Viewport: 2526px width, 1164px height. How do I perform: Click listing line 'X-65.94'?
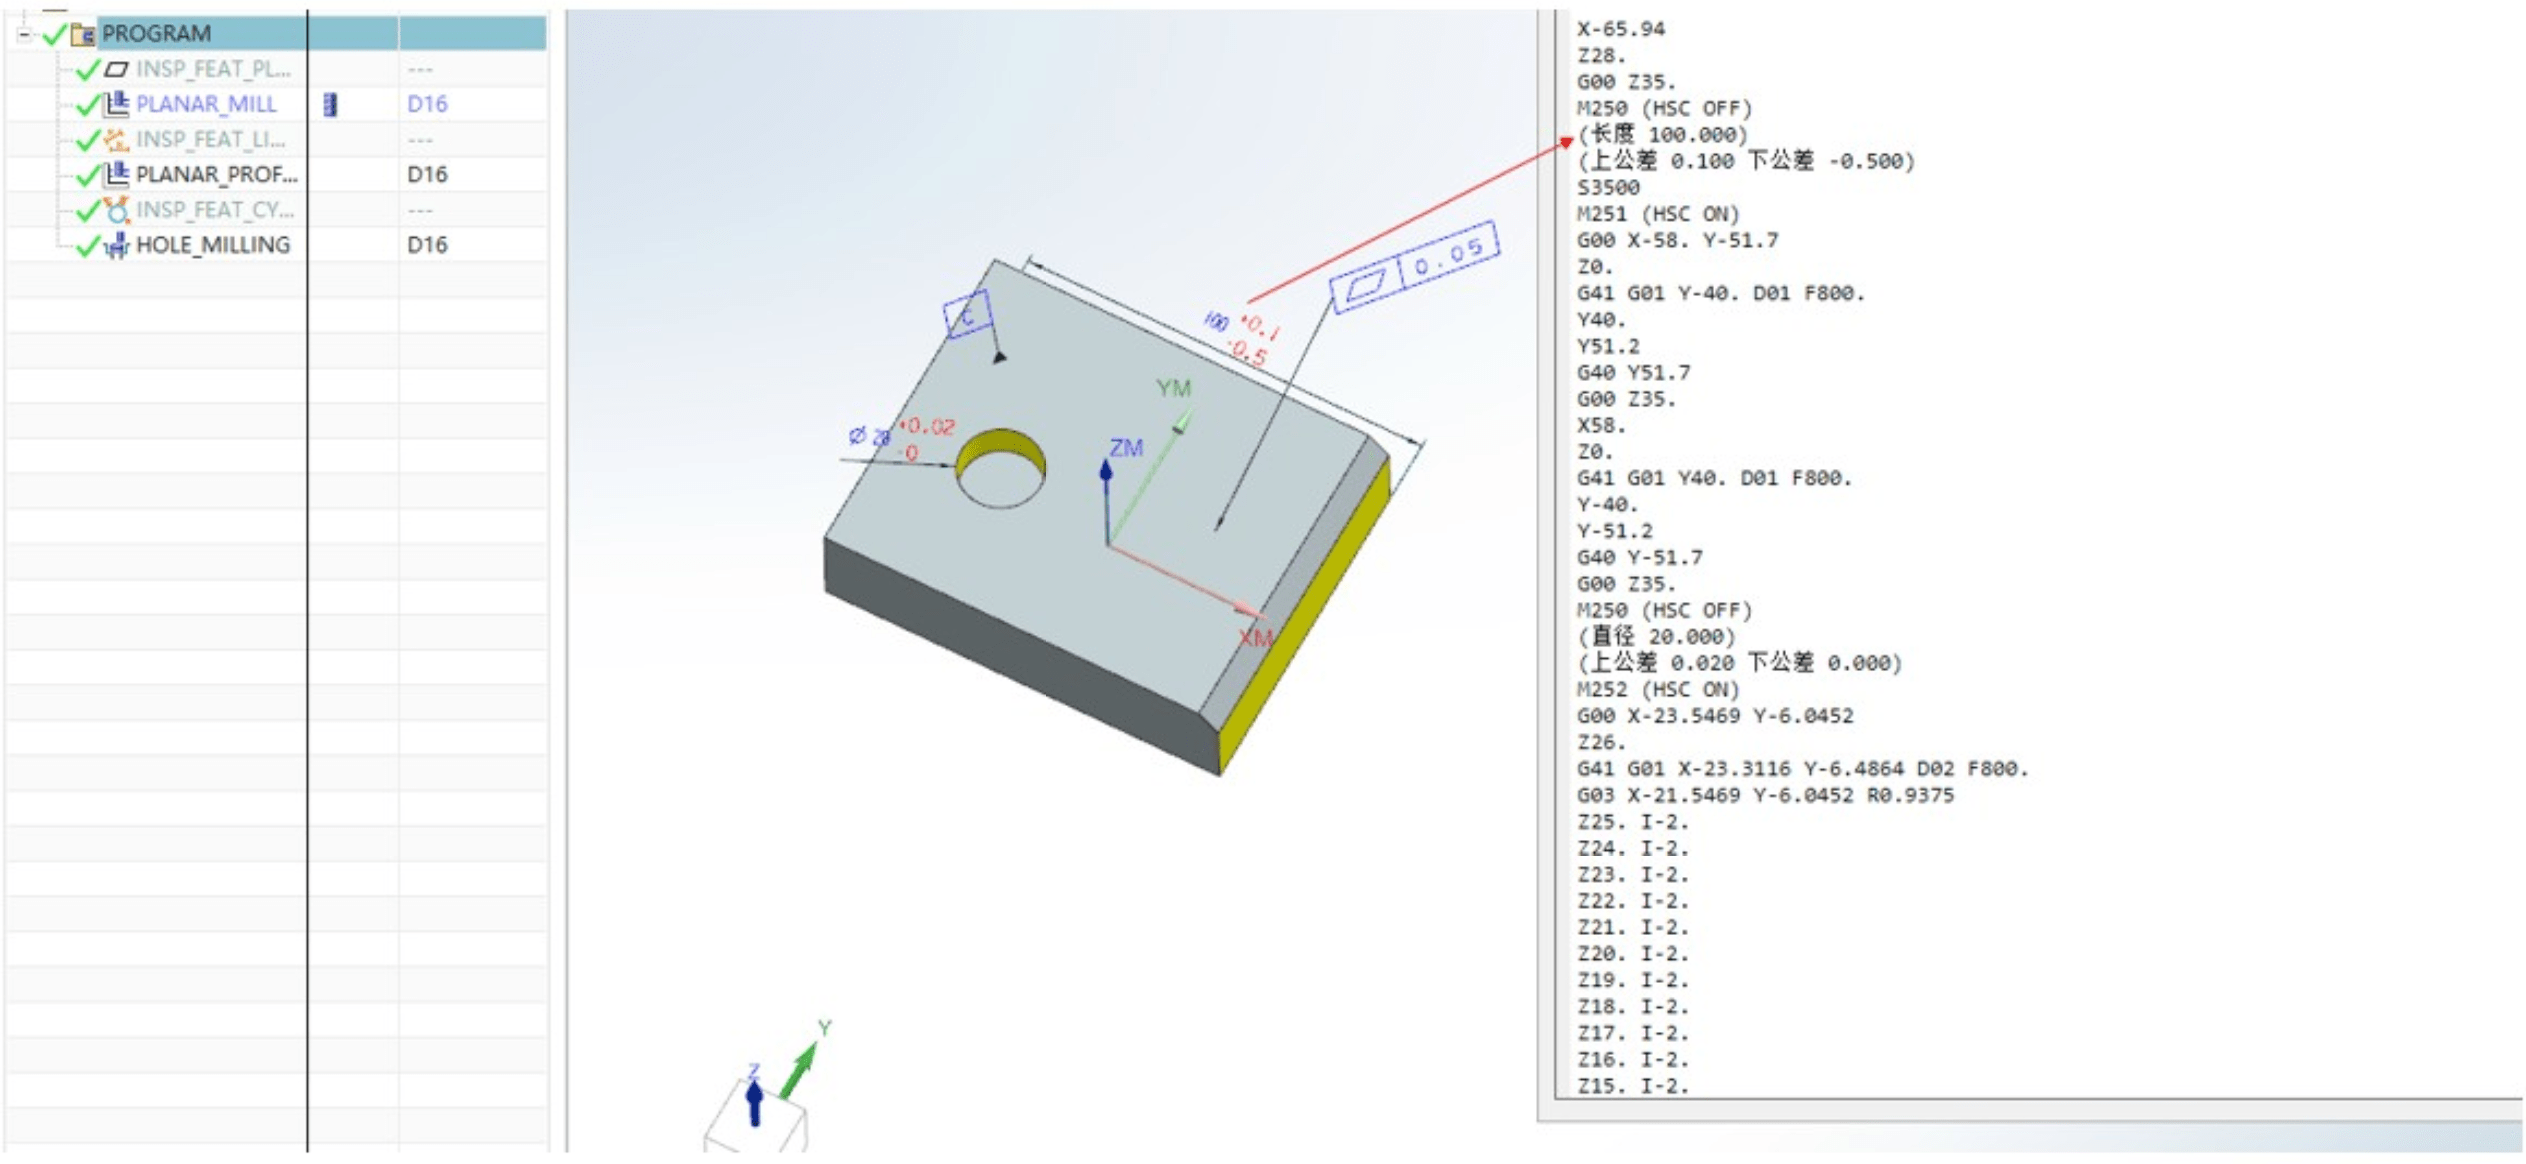click(1621, 29)
